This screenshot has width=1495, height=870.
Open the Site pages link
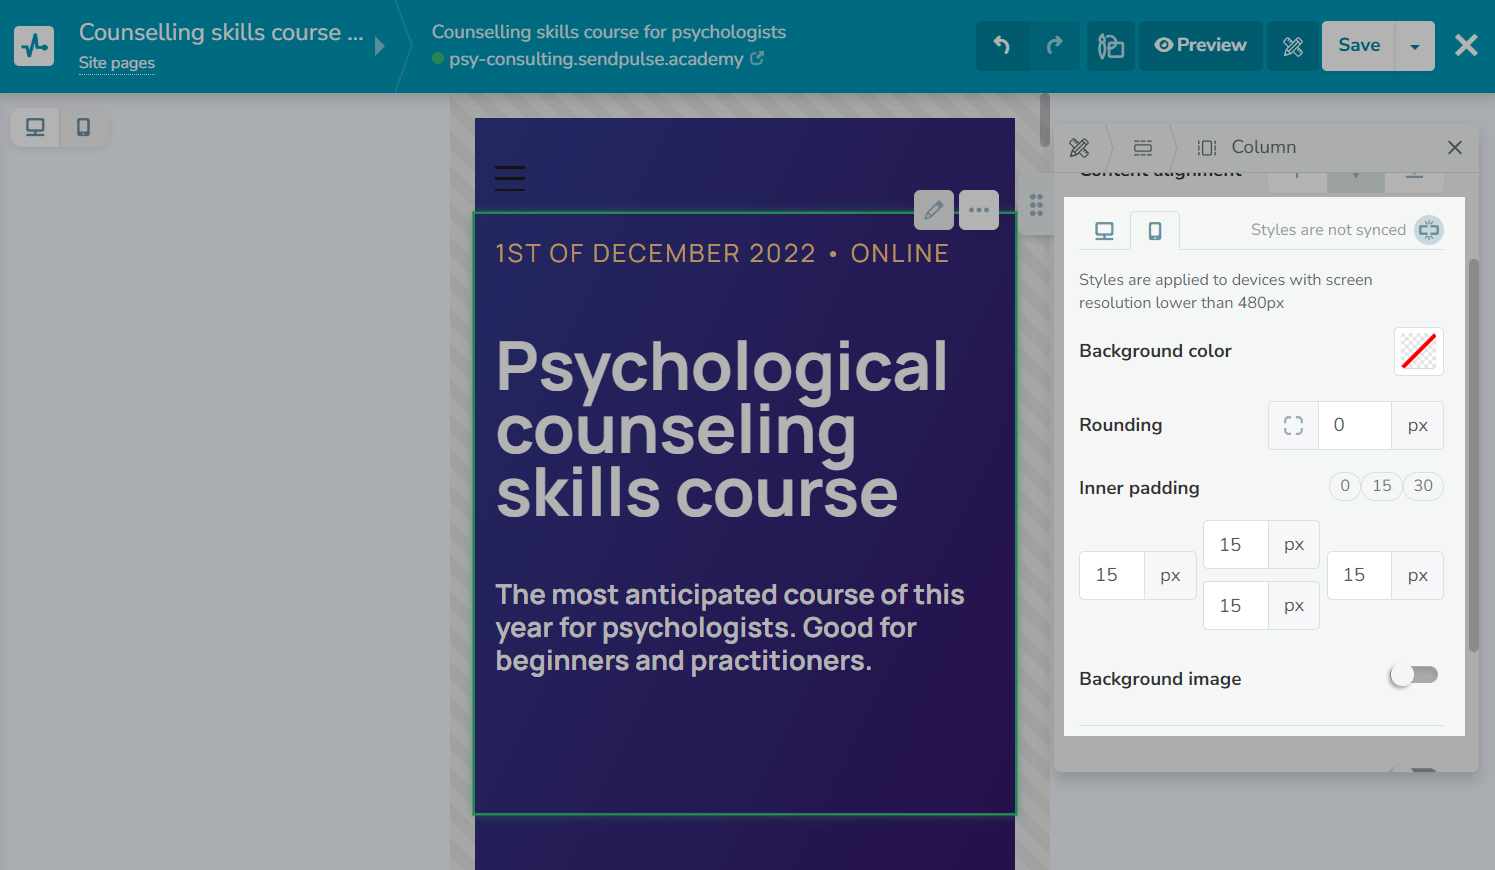[x=117, y=63]
